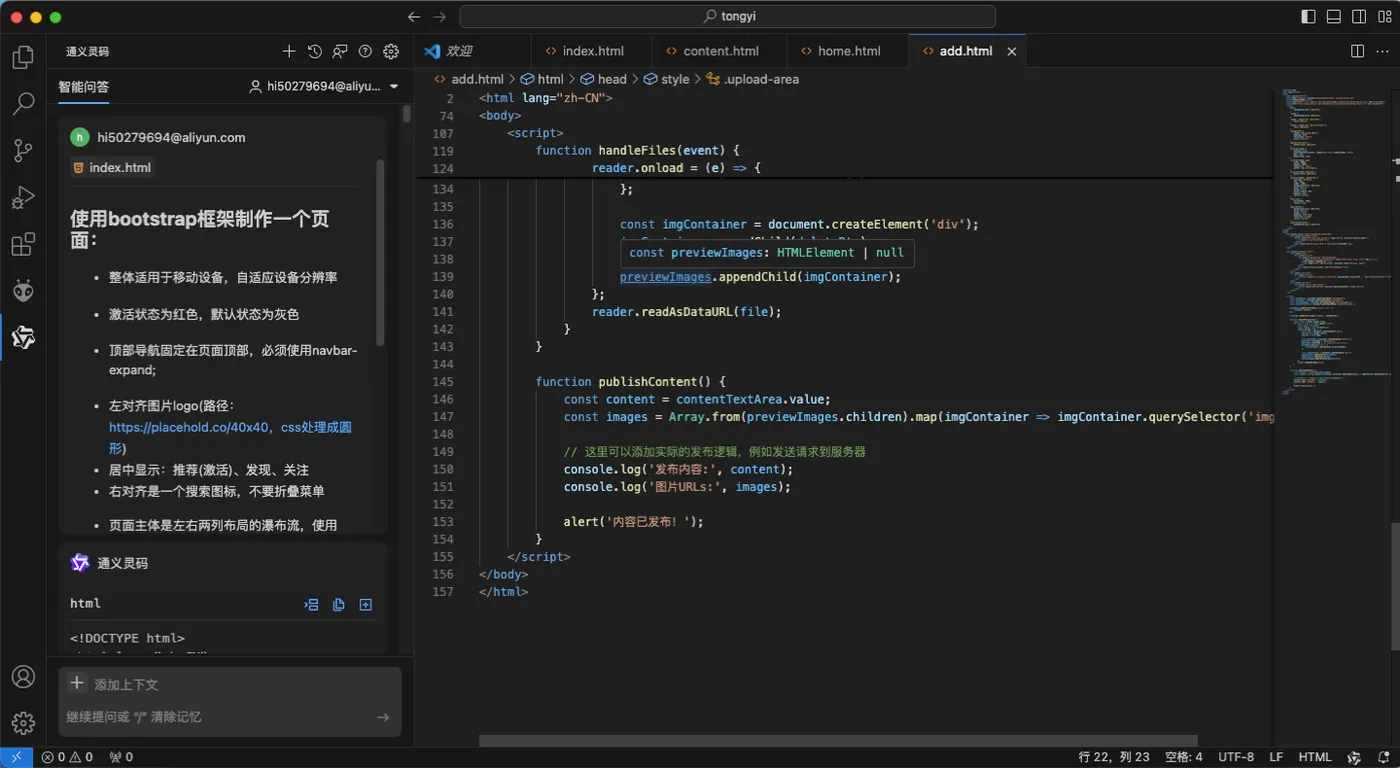Open the remote window status icon
The image size is (1400, 768).
17,757
